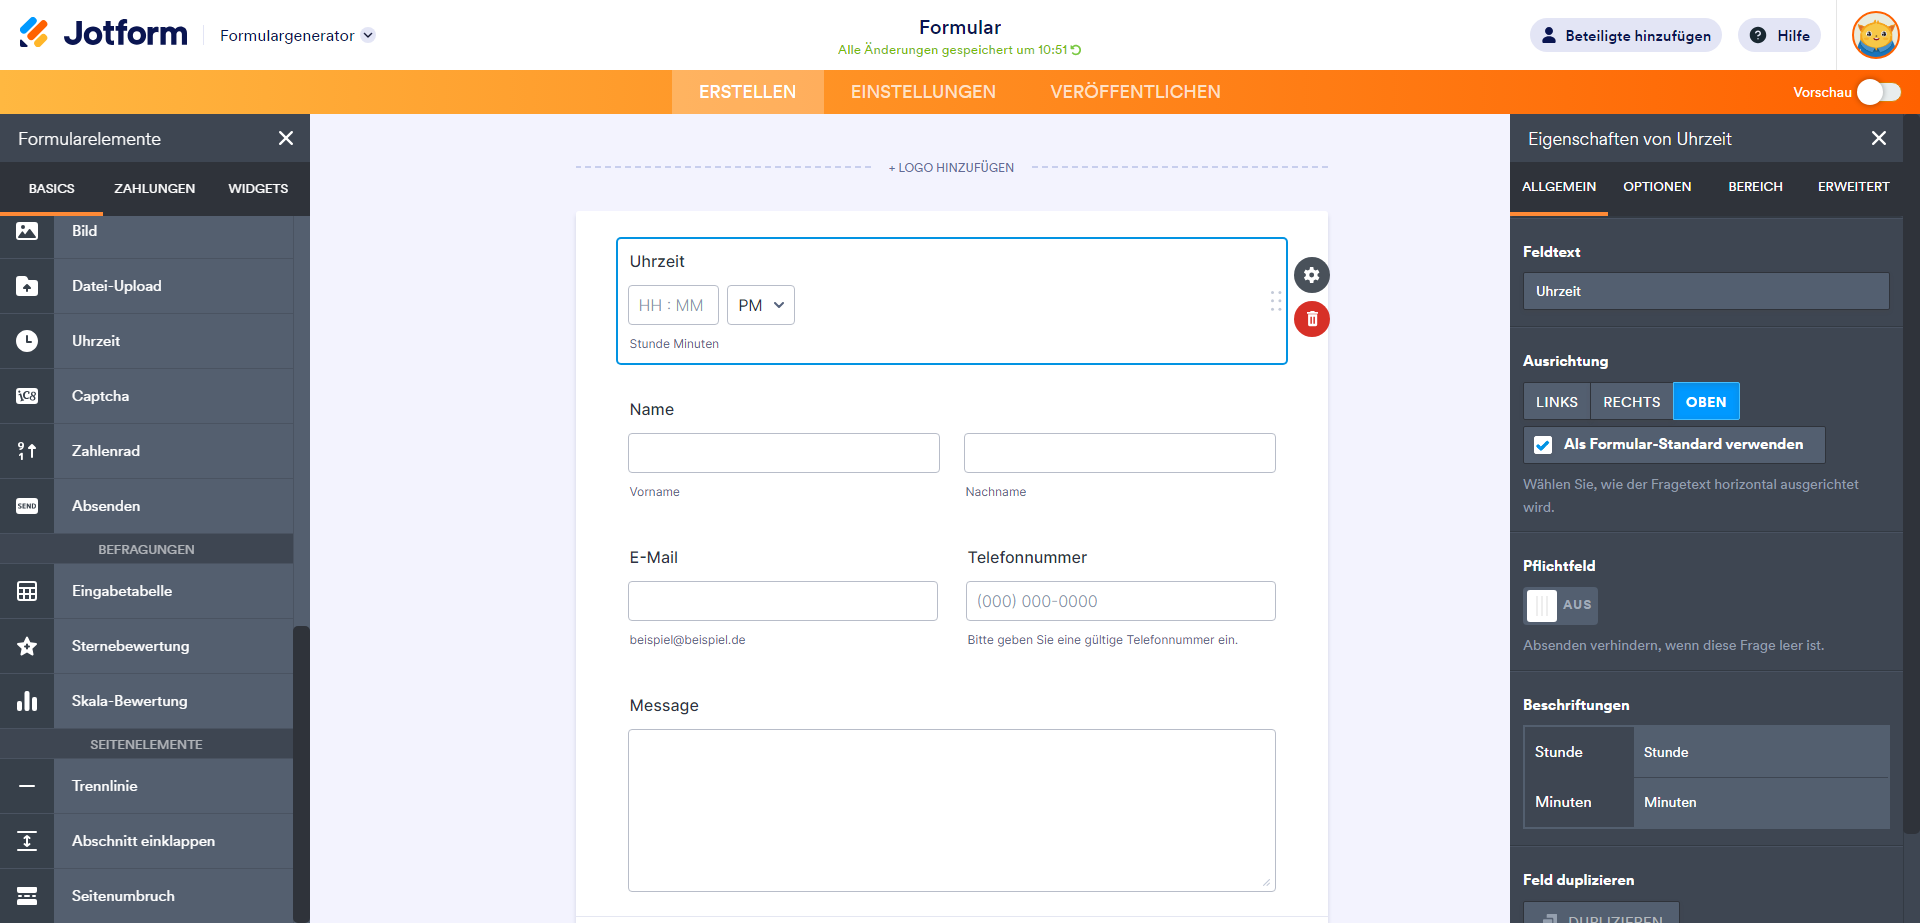
Task: Open the user avatar account menu
Action: (x=1875, y=35)
